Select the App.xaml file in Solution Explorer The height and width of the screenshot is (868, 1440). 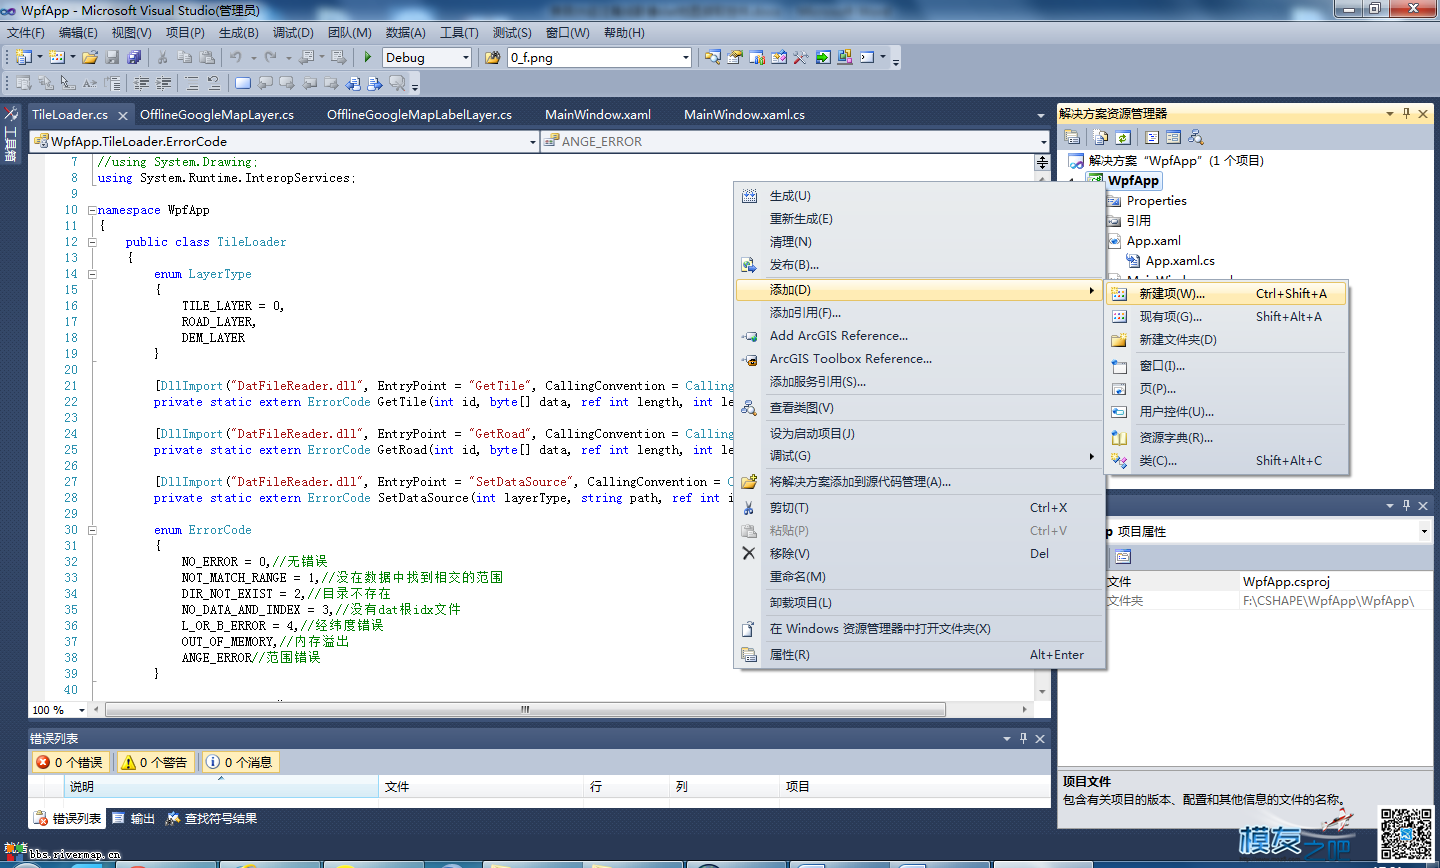1153,241
